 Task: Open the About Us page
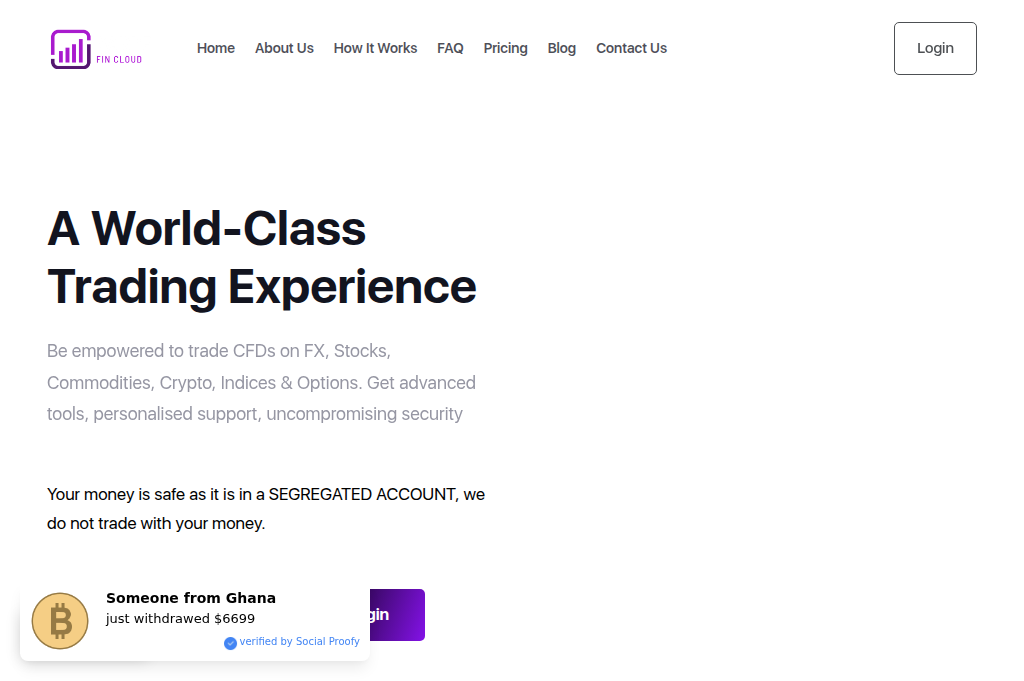click(x=284, y=48)
